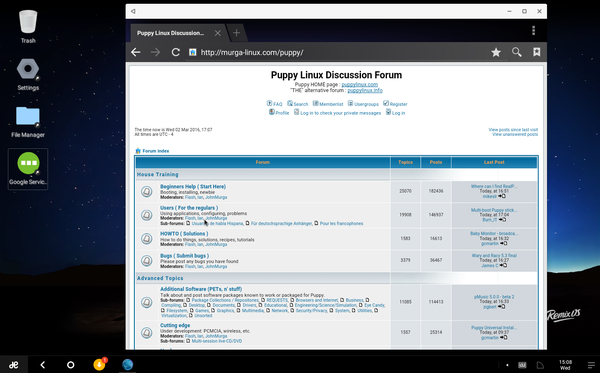Viewport: 600px width, 373px height.
Task: Open the FAQ link in forum header
Action: click(x=274, y=104)
